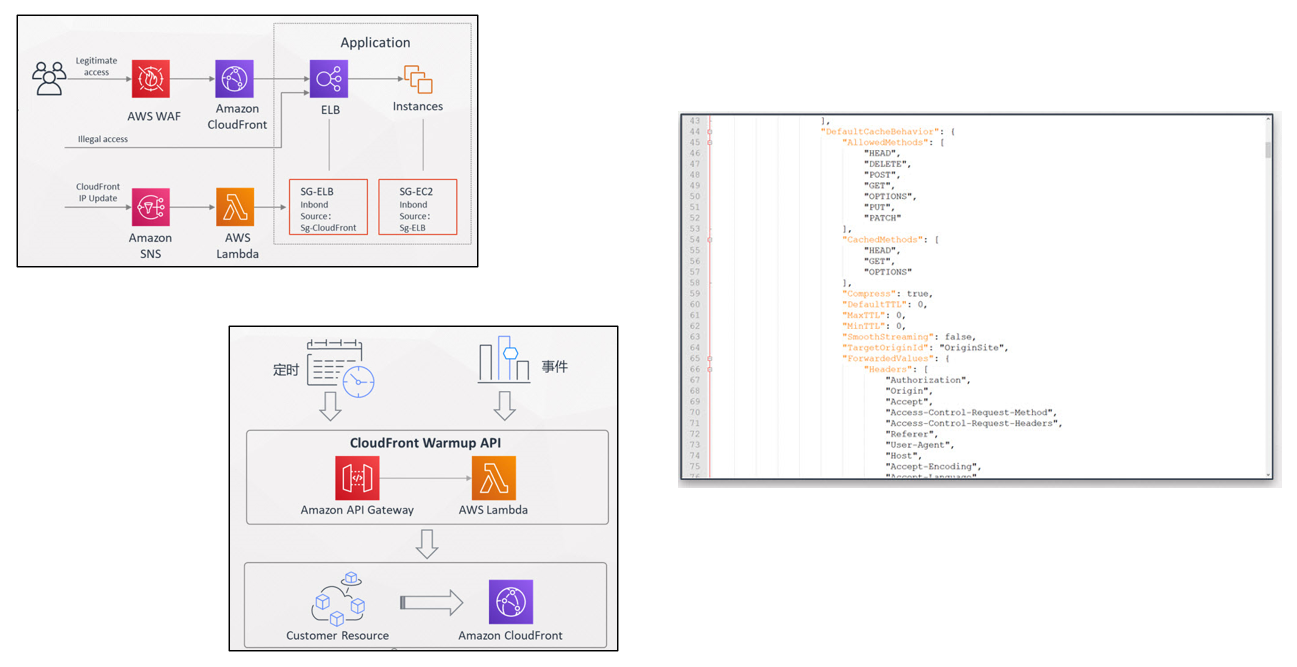
Task: Click the calendar clock schedule icon
Action: pos(340,368)
